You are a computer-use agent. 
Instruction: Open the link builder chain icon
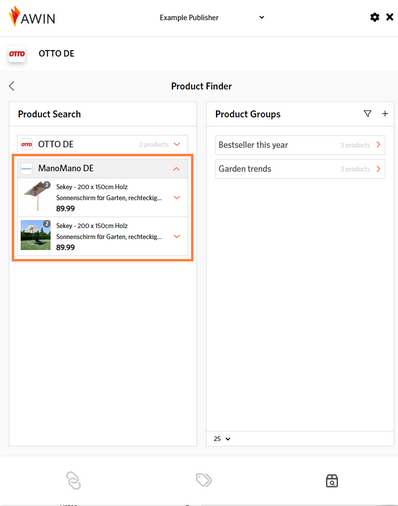tap(73, 480)
